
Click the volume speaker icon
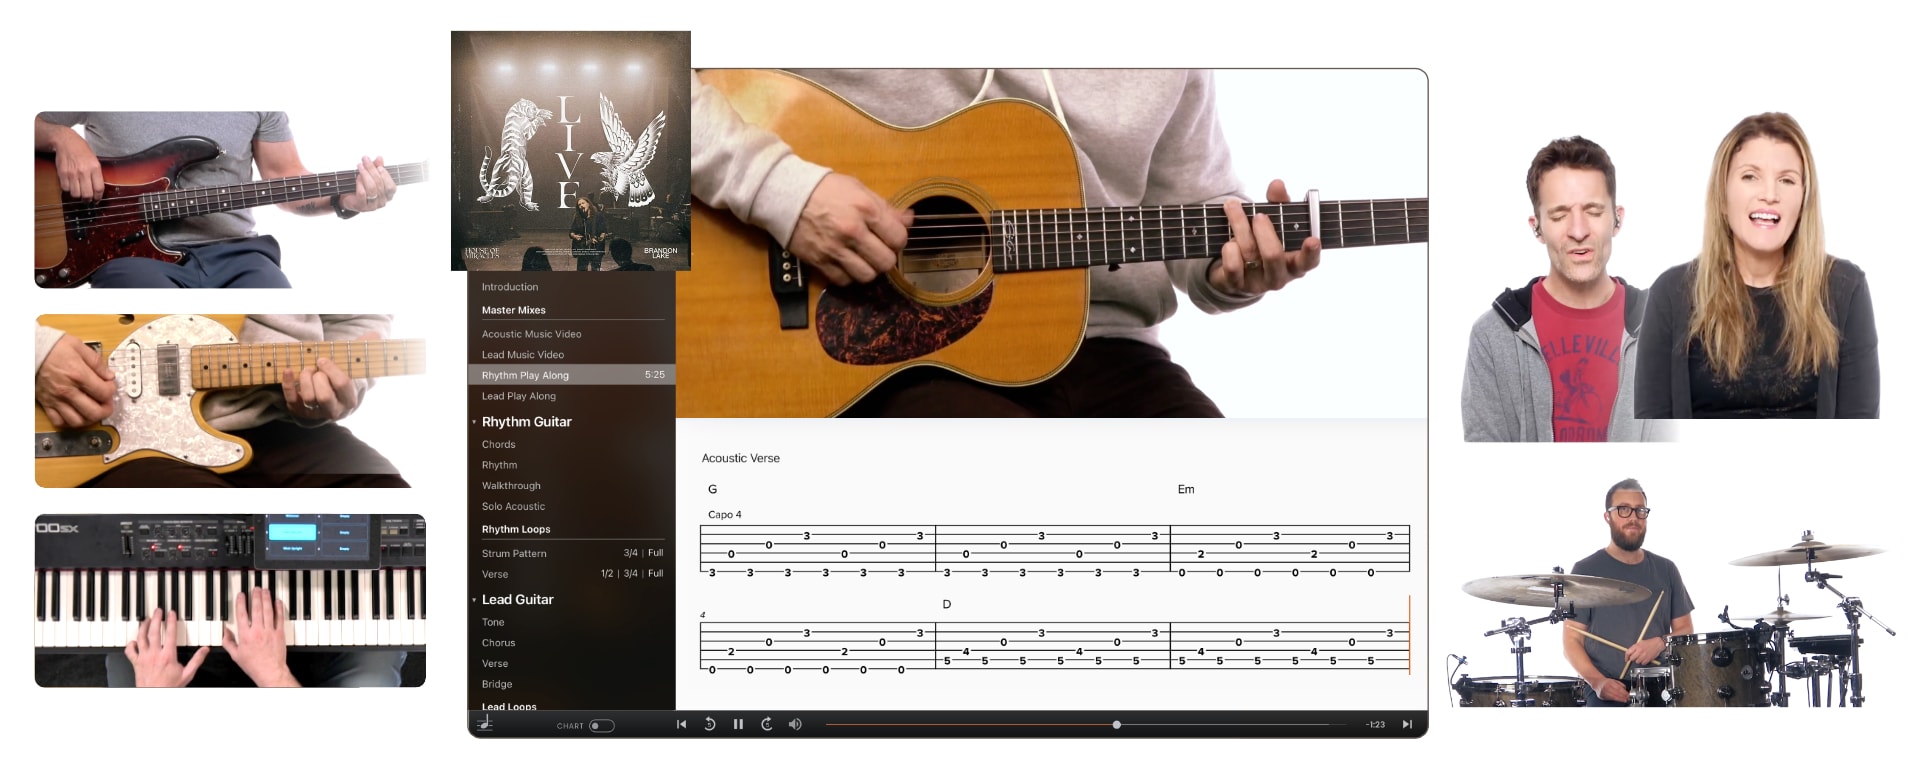point(795,725)
